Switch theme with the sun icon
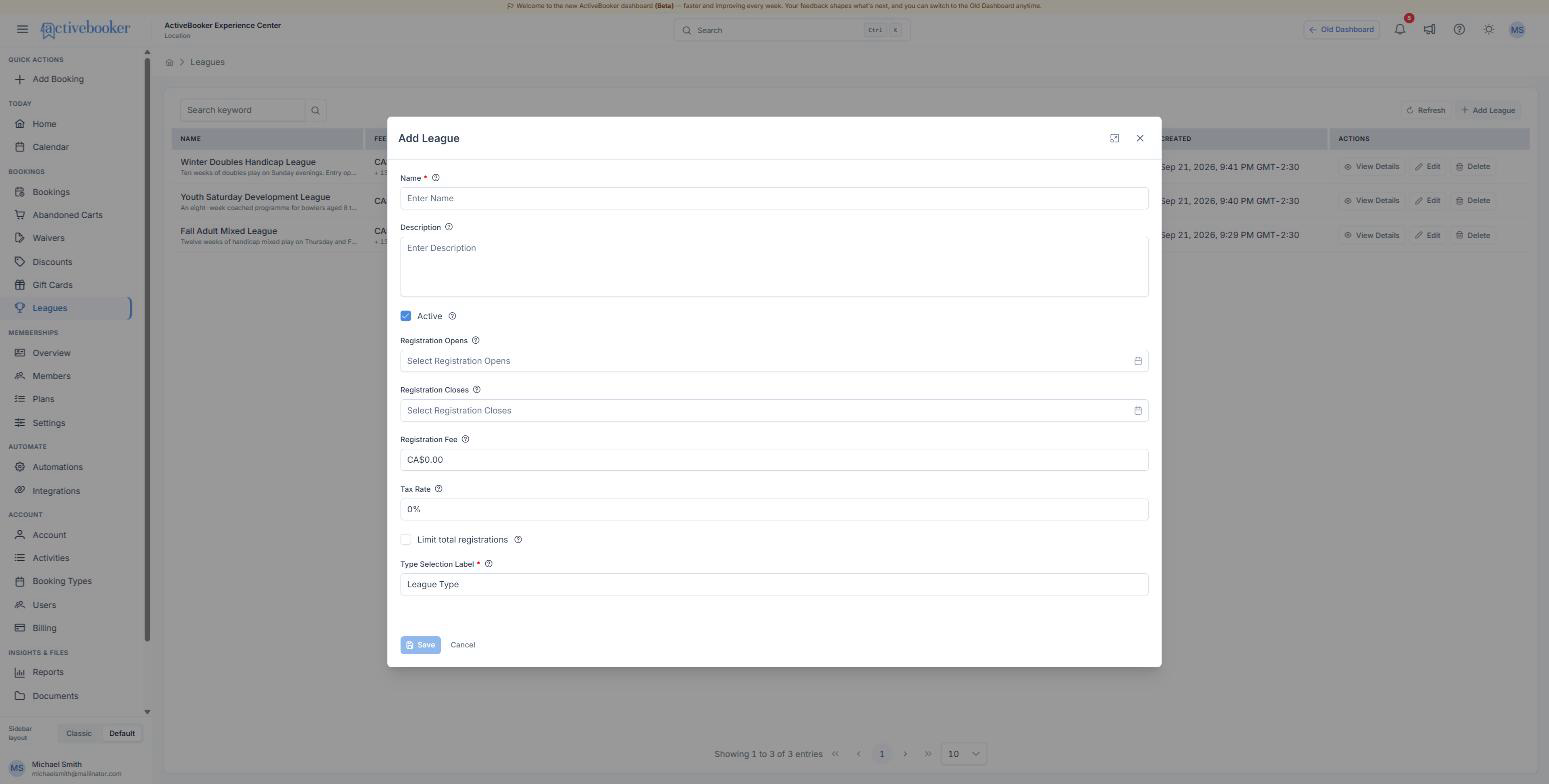Viewport: 1549px width, 784px height. coord(1489,30)
